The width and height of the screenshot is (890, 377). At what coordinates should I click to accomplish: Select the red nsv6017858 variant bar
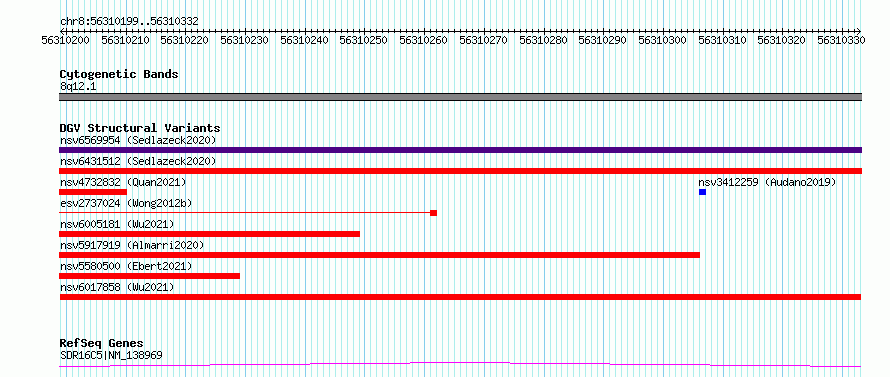460,297
